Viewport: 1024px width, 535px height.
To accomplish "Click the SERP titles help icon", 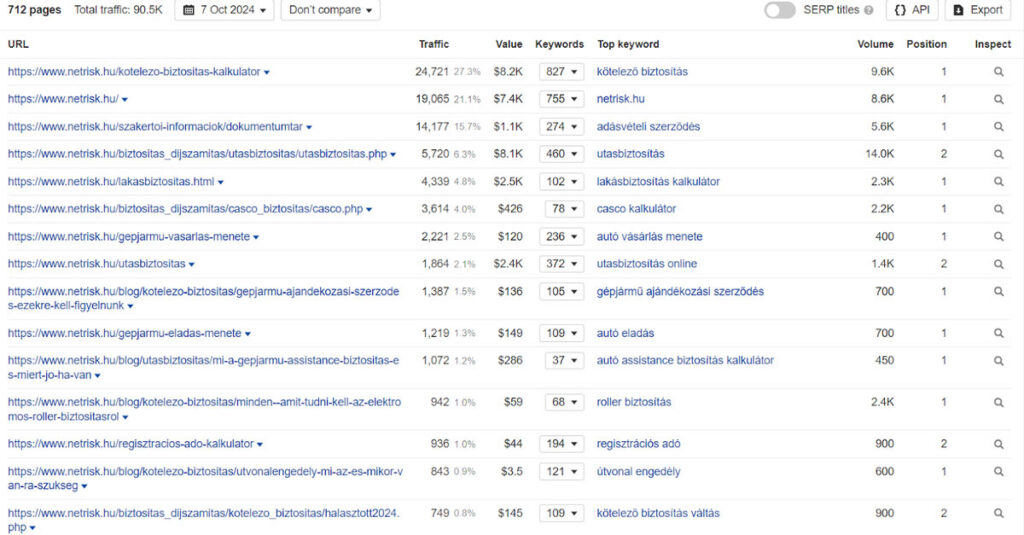I will coord(869,10).
